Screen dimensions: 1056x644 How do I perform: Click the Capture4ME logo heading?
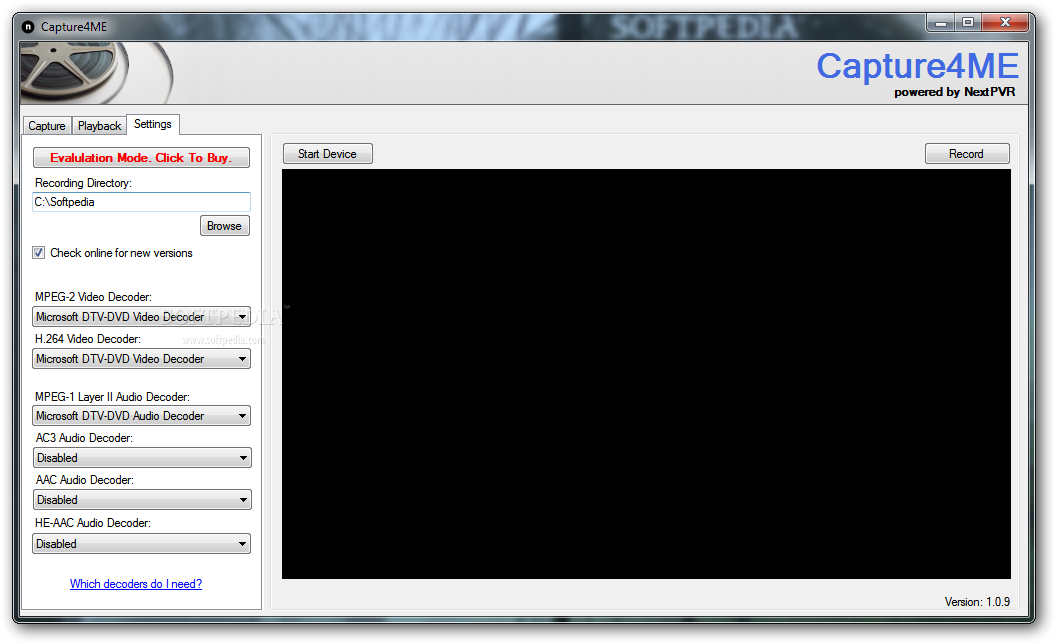coord(917,66)
